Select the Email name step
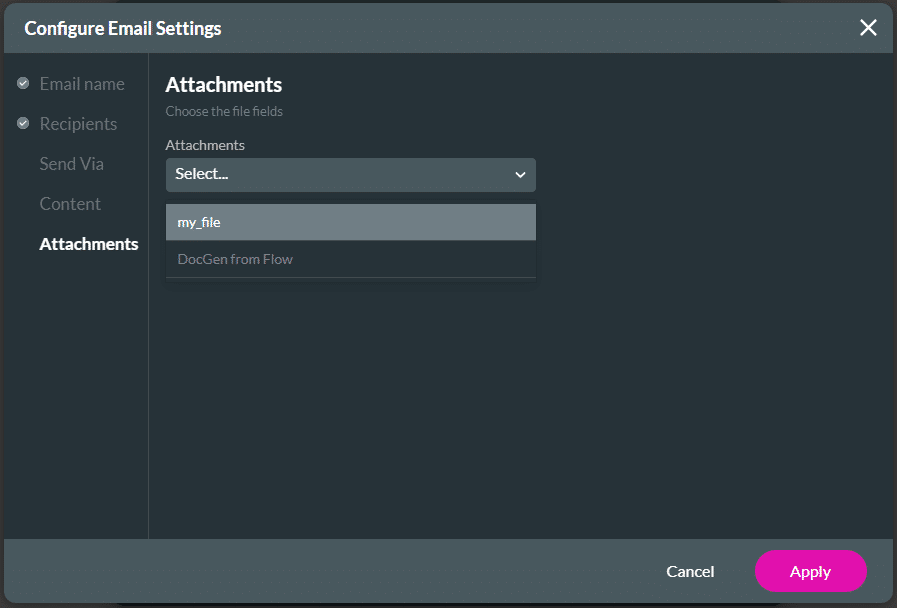 pyautogui.click(x=82, y=83)
